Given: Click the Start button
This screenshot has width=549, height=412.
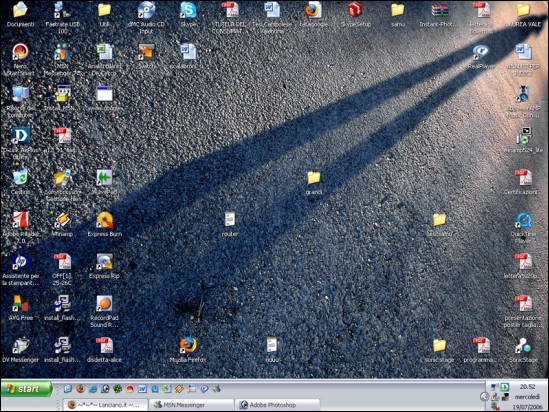Looking at the screenshot, I should [x=26, y=389].
